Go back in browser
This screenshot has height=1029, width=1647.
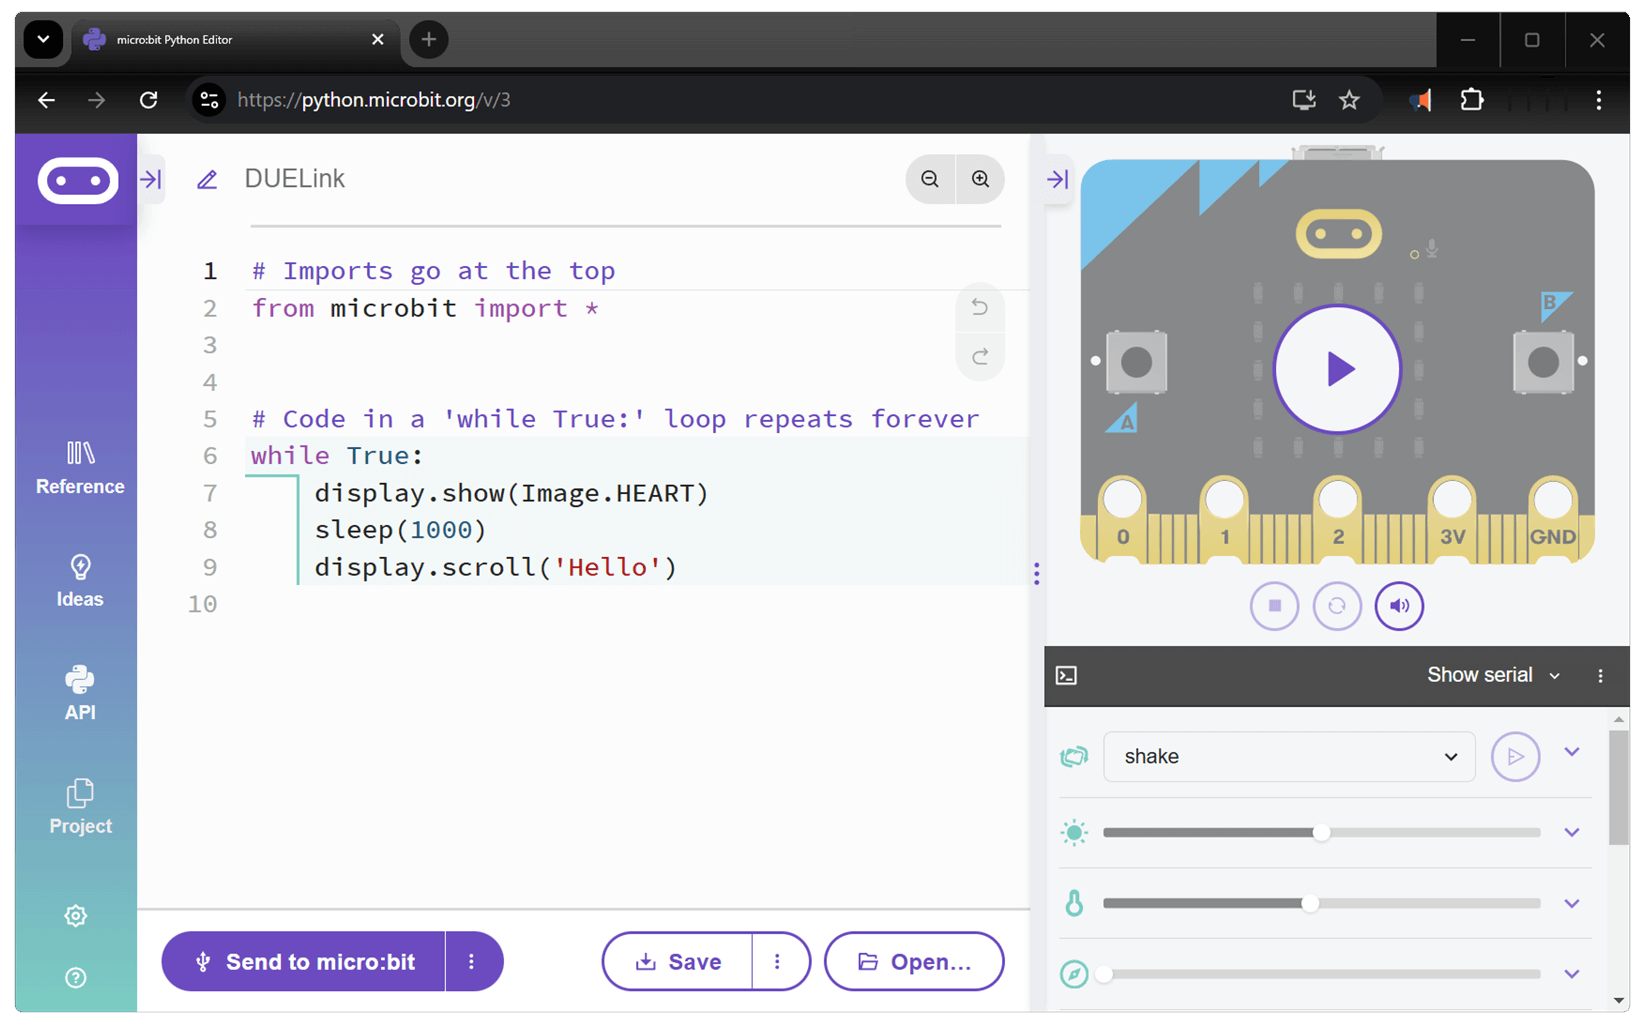pyautogui.click(x=46, y=100)
